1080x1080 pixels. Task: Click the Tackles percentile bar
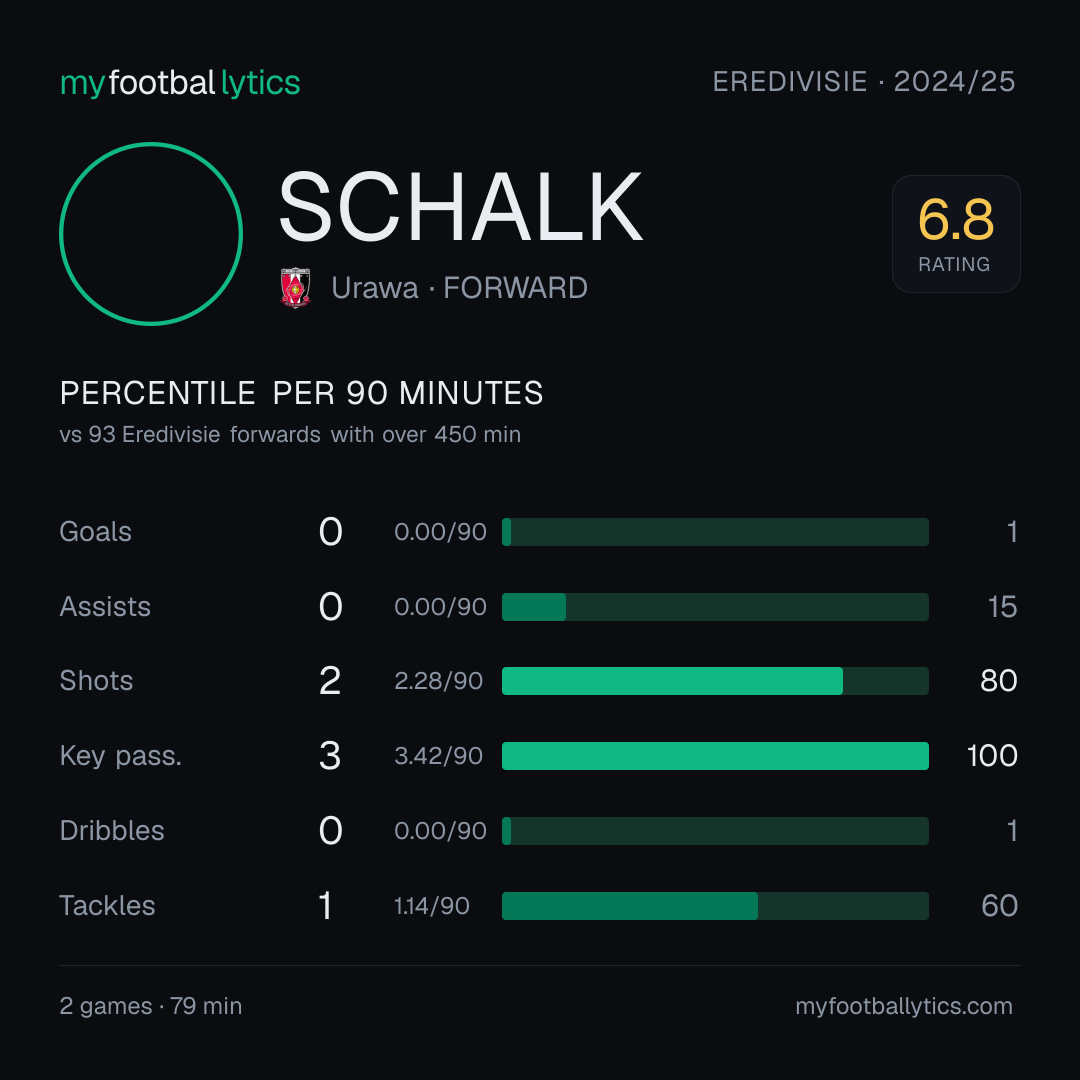(715, 906)
